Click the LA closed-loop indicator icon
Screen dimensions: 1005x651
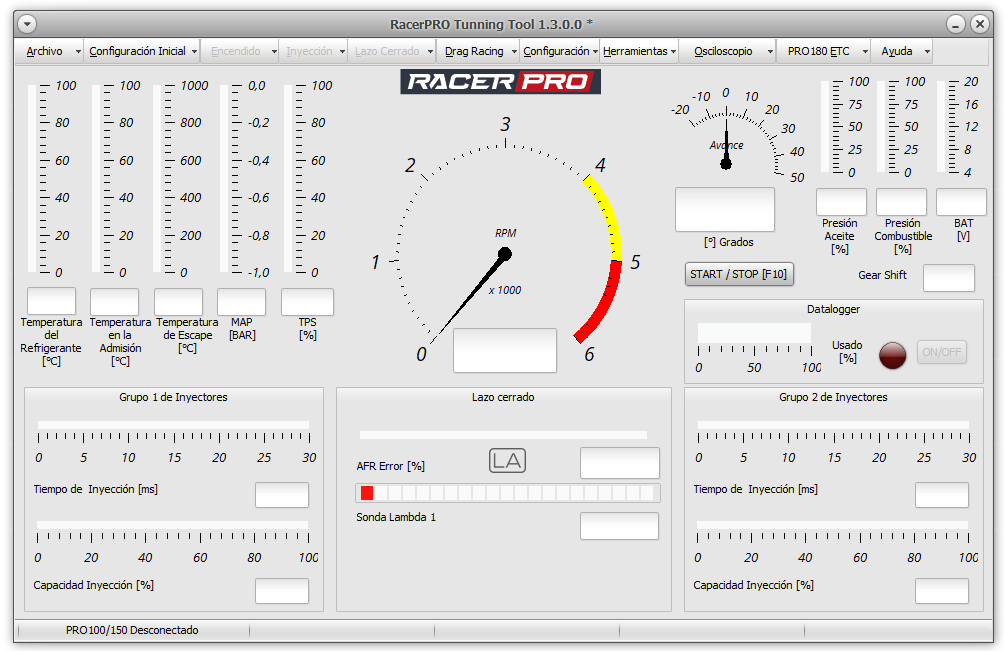point(507,460)
